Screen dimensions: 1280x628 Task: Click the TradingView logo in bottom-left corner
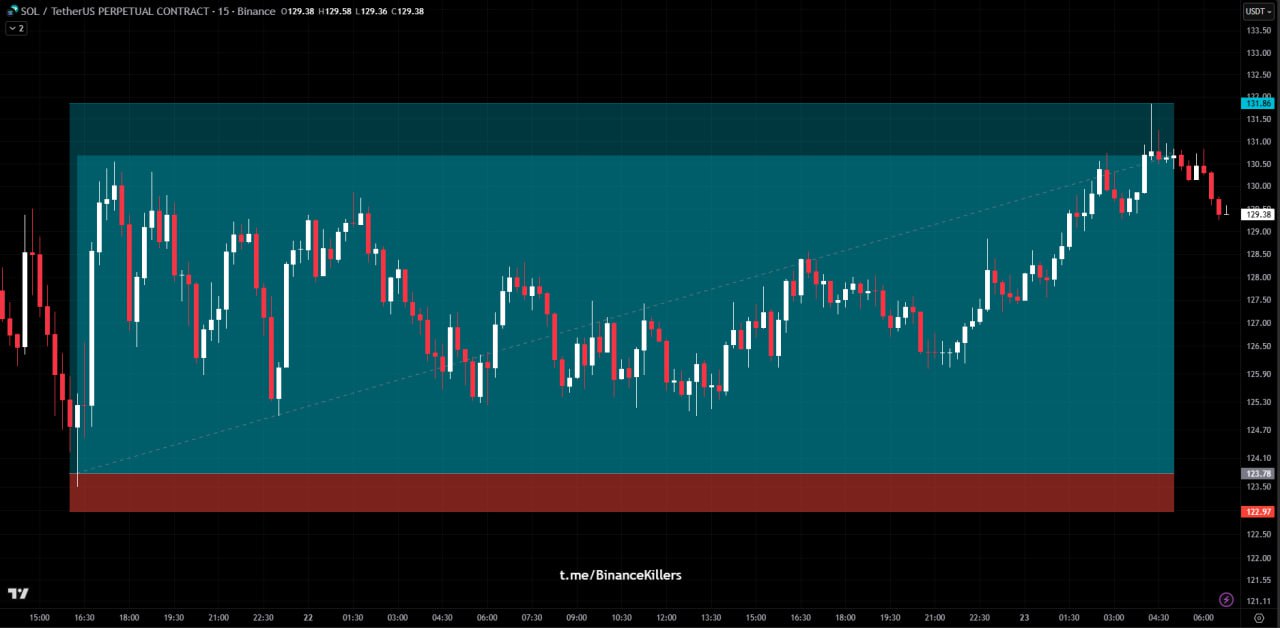click(x=18, y=594)
